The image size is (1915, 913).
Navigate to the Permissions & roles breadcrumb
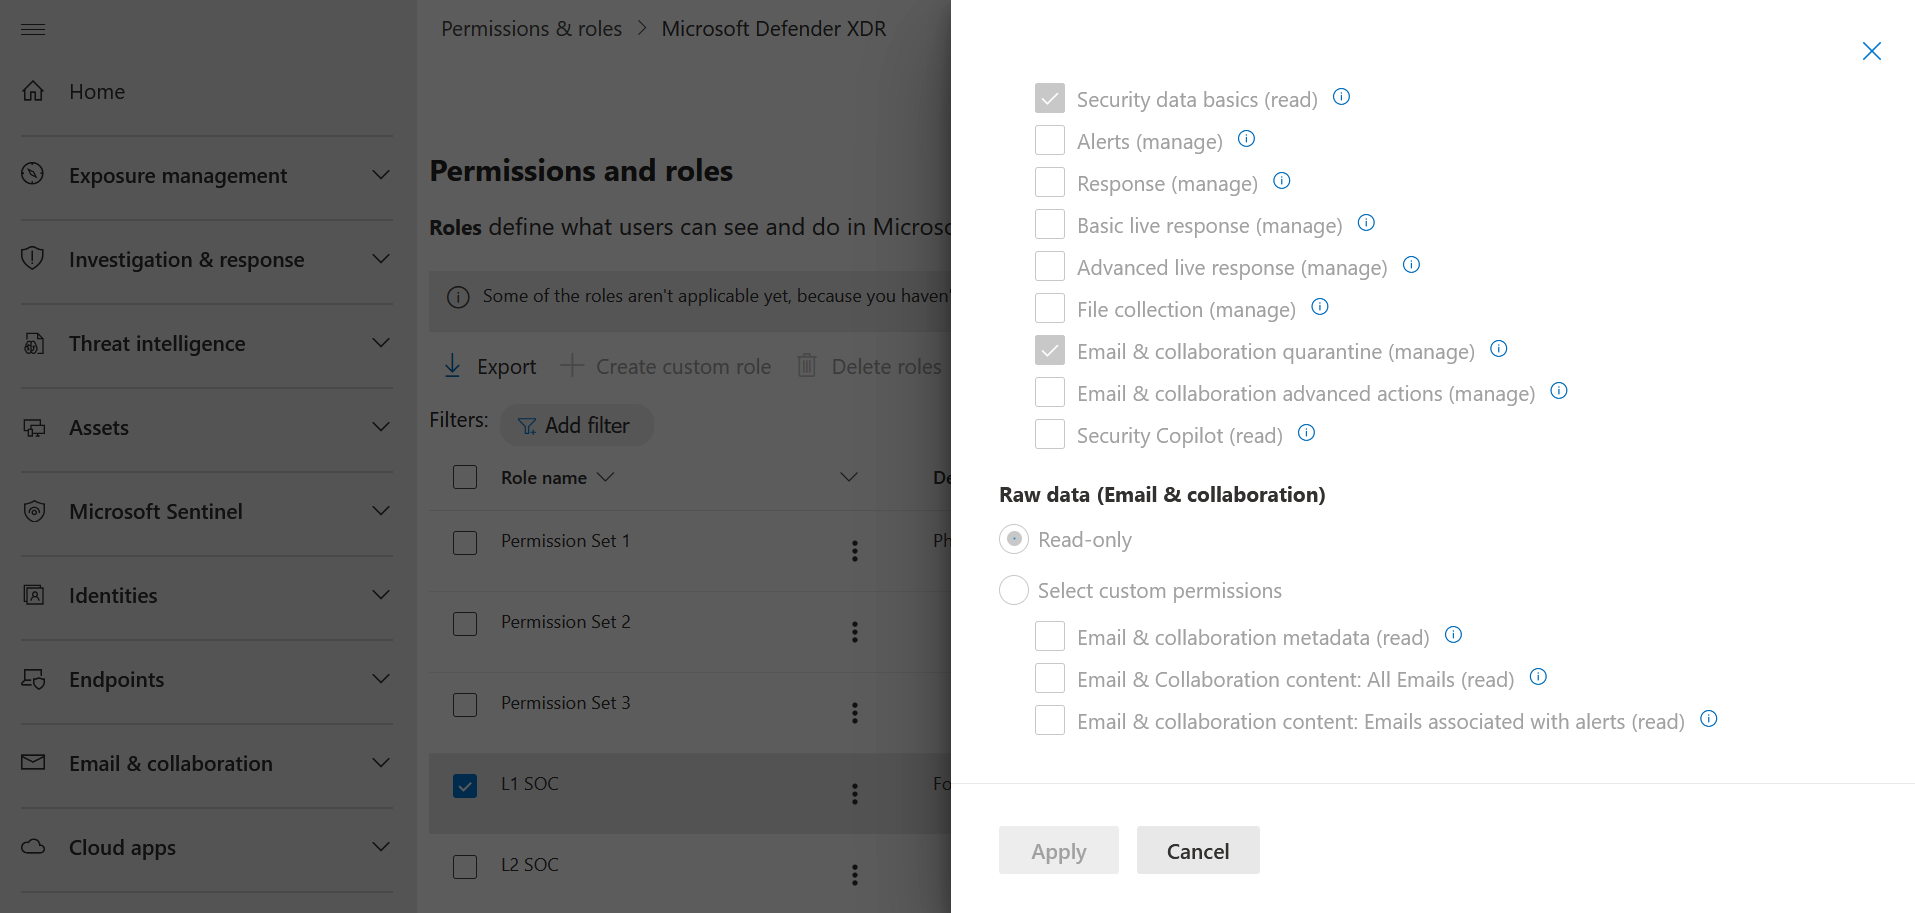point(531,28)
